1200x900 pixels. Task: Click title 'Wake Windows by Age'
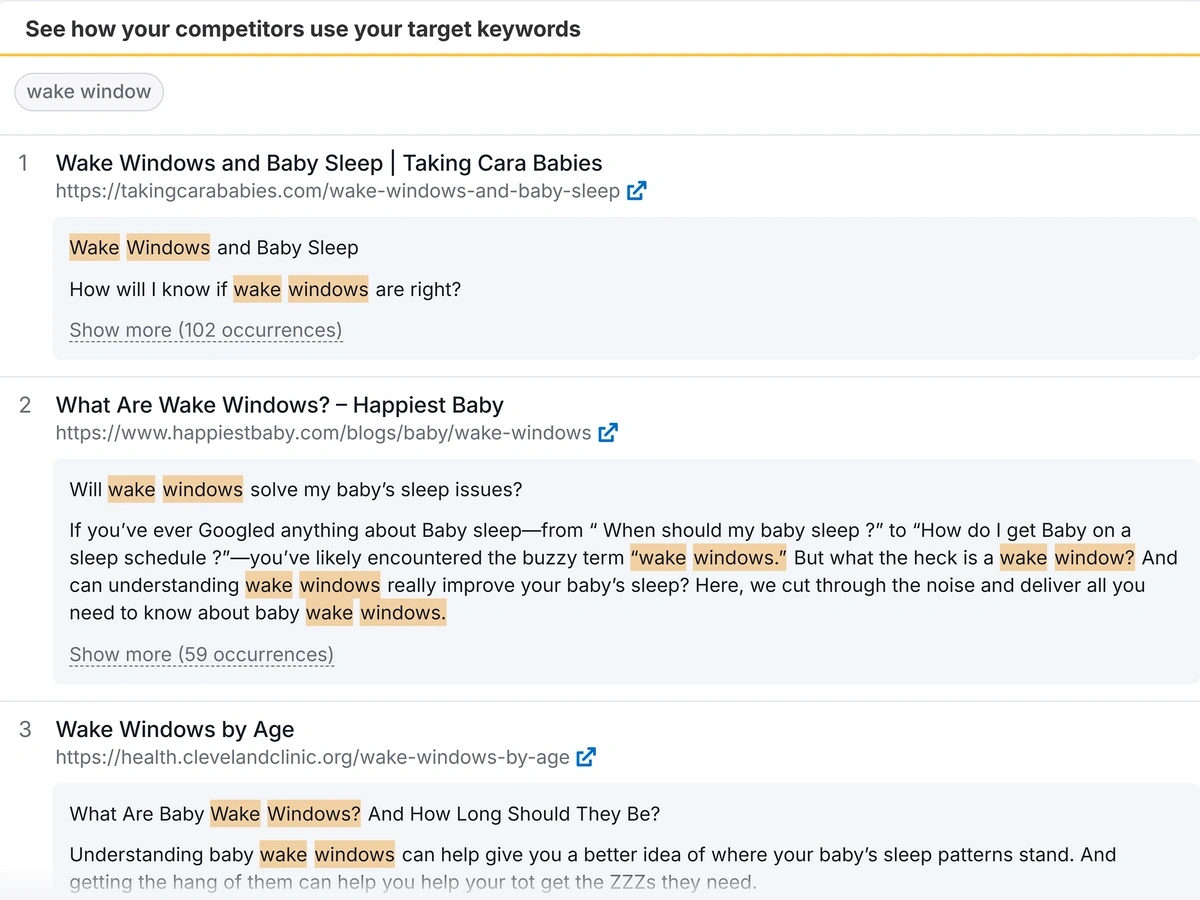(175, 729)
